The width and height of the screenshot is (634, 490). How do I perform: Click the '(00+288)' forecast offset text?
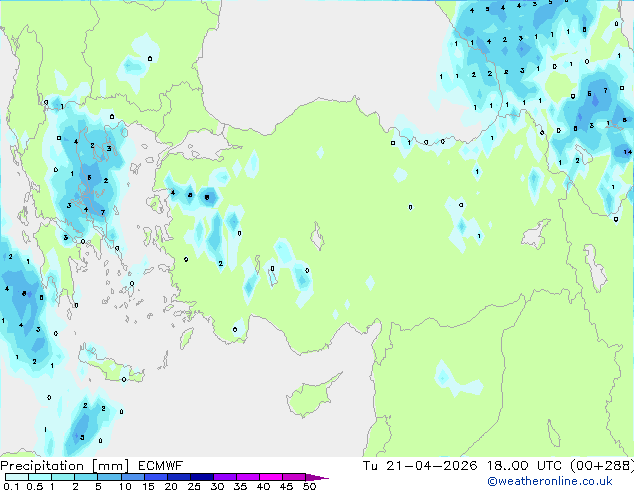[x=602, y=466]
